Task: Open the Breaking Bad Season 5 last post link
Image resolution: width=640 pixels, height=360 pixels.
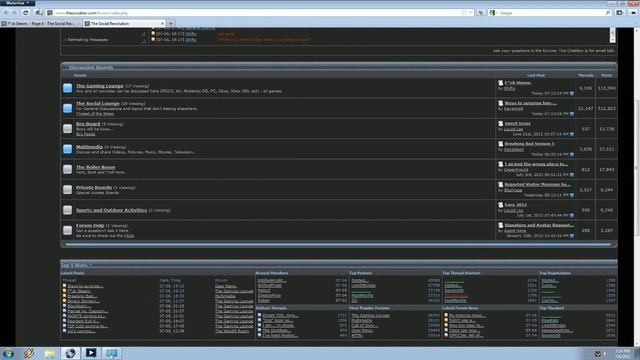Action: click(529, 144)
